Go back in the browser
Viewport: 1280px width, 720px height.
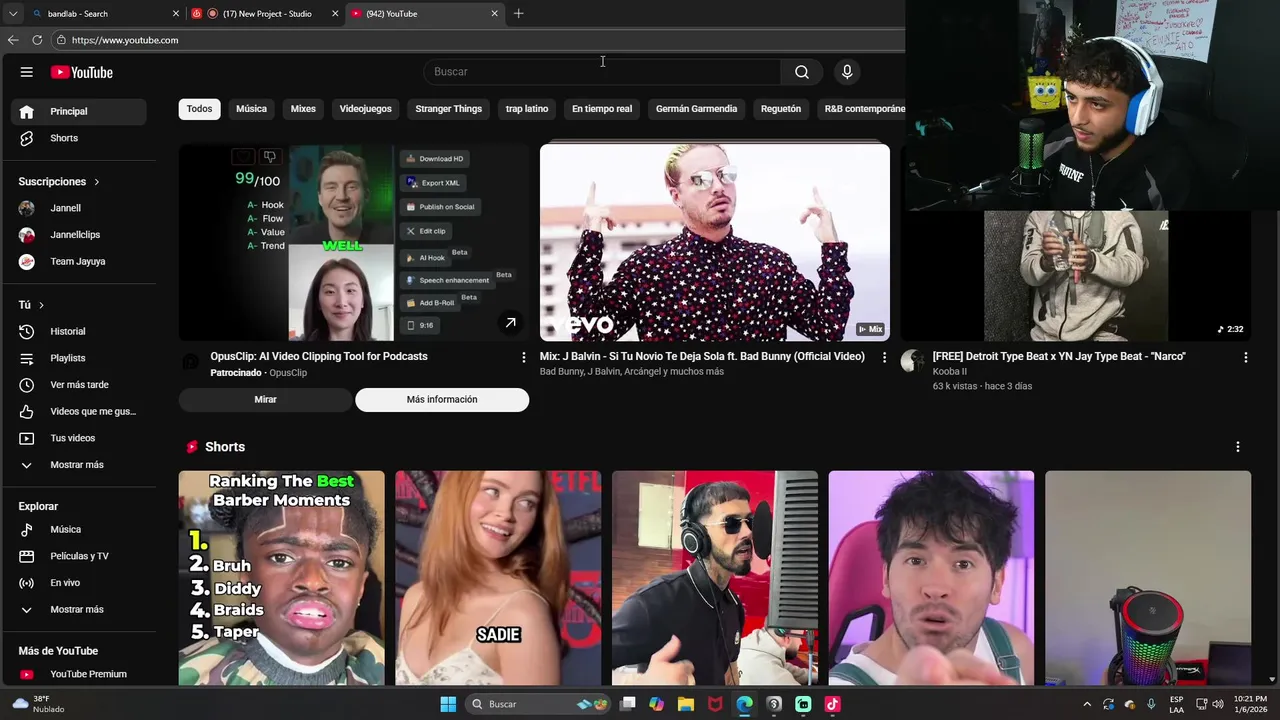click(x=12, y=40)
